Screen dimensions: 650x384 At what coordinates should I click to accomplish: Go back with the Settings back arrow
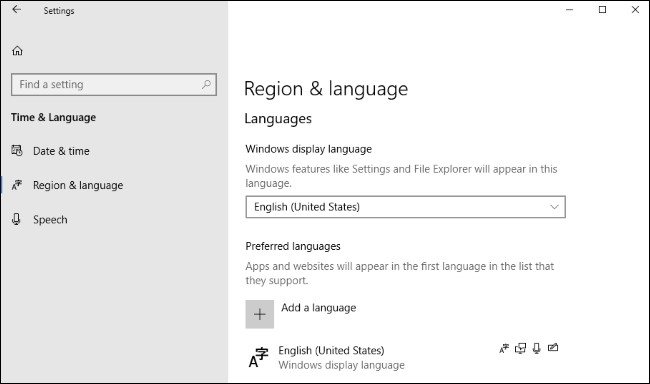[x=17, y=10]
